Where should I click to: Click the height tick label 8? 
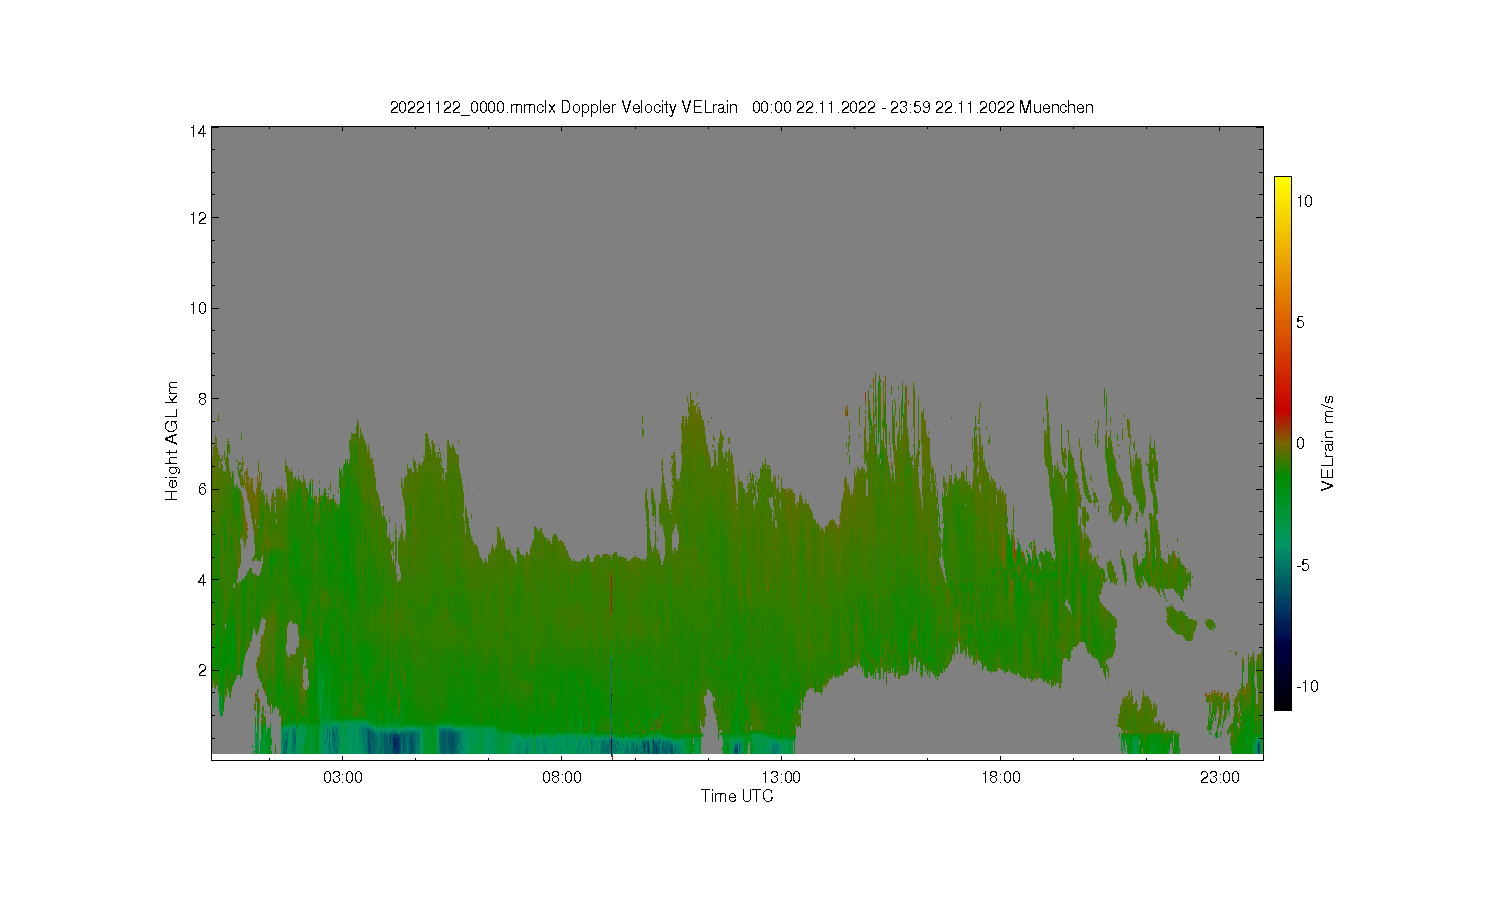202,399
